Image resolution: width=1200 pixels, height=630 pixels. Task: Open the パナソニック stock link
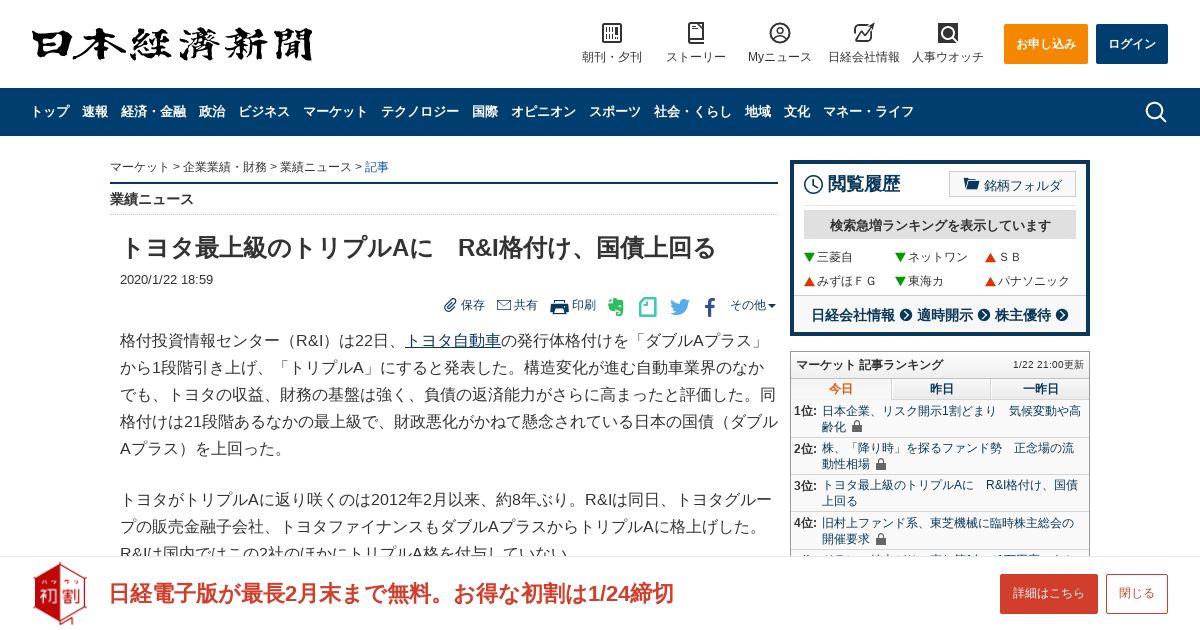coord(1034,281)
